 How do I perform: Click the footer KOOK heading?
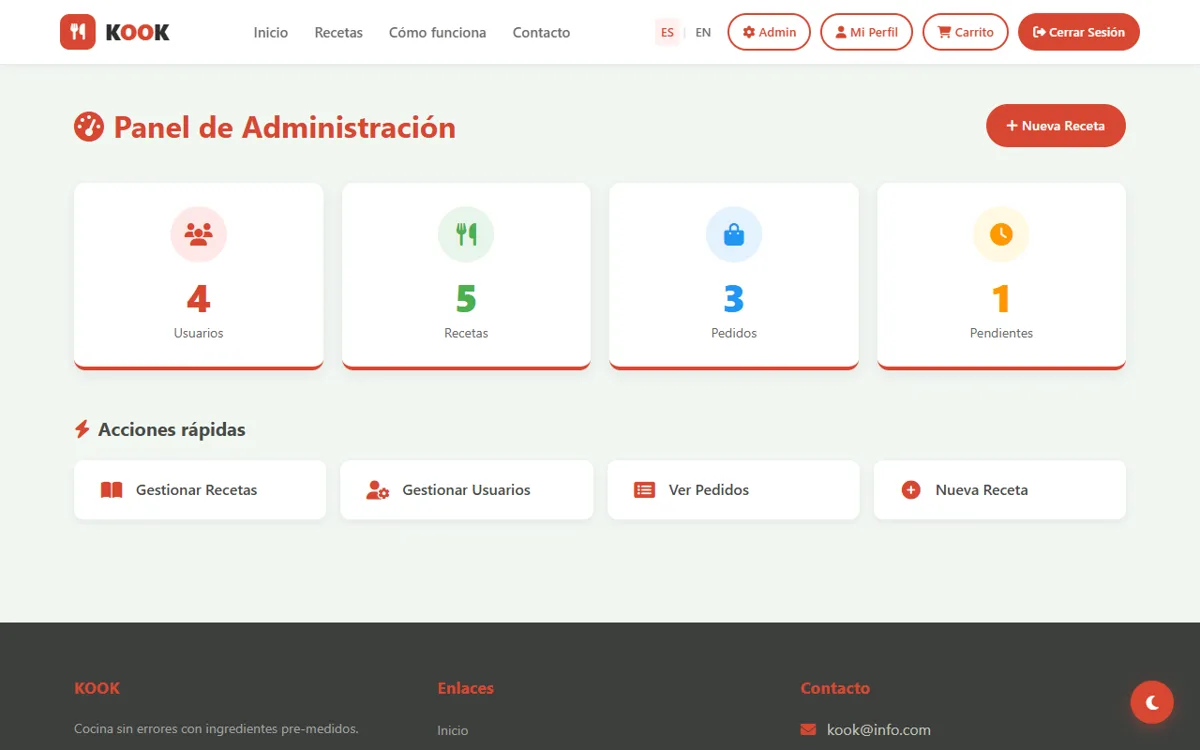pos(97,688)
